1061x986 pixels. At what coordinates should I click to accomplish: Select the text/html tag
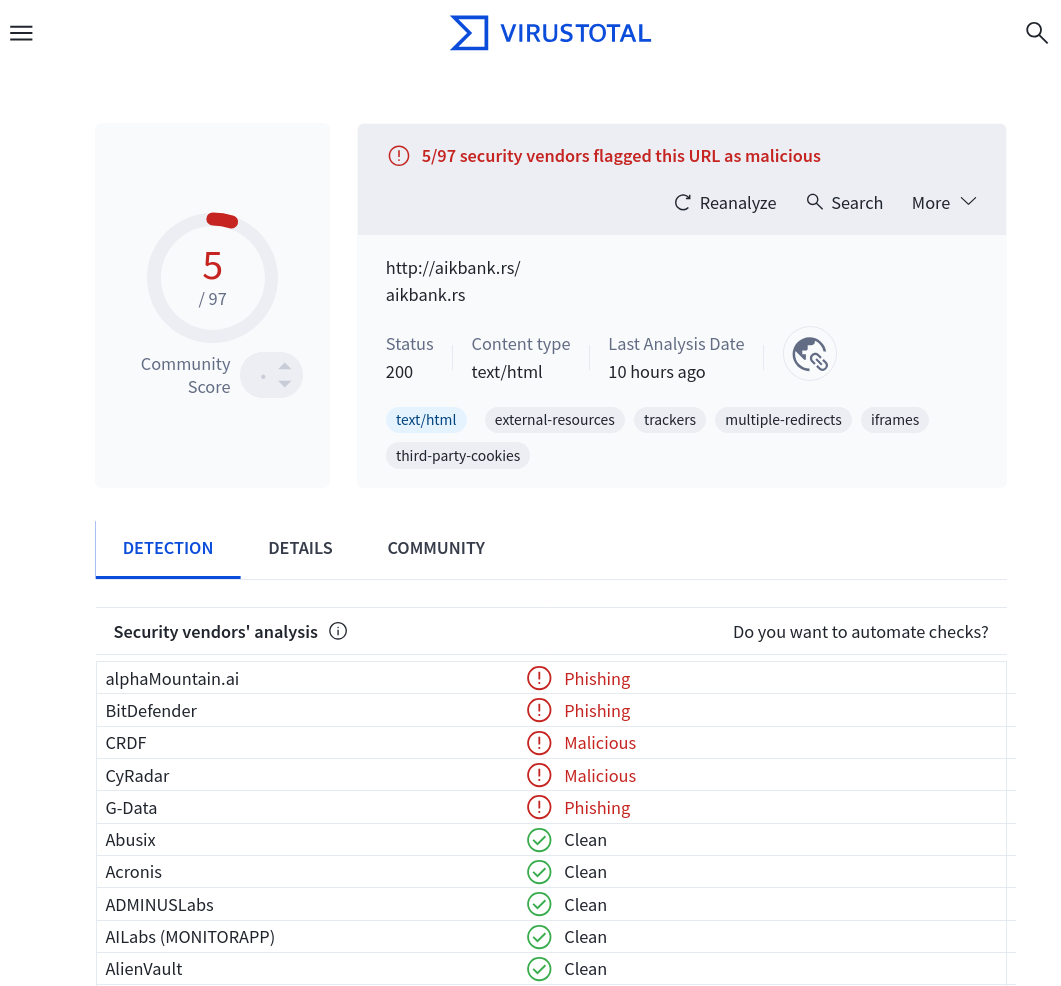(x=426, y=420)
